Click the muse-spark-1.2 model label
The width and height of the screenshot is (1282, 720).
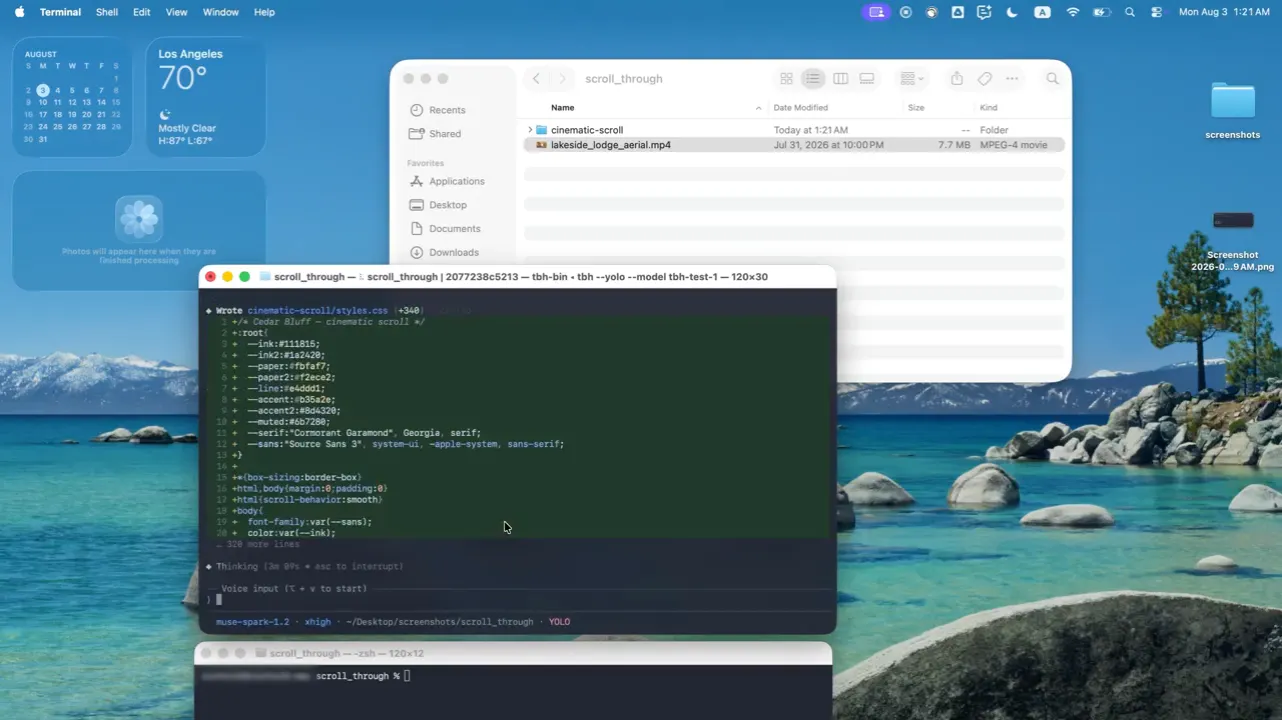252,622
